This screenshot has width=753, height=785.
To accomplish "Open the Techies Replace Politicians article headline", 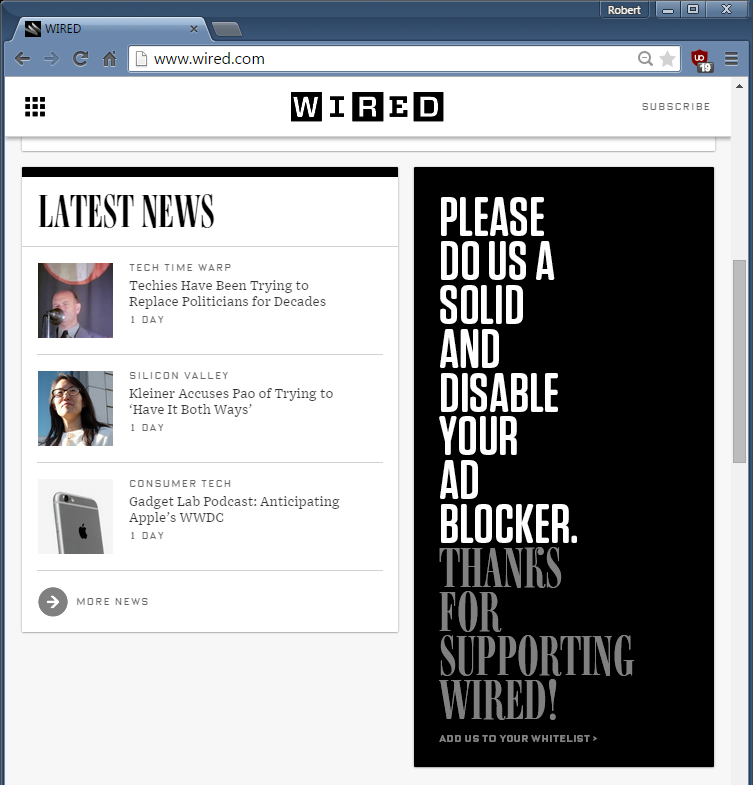I will (227, 293).
